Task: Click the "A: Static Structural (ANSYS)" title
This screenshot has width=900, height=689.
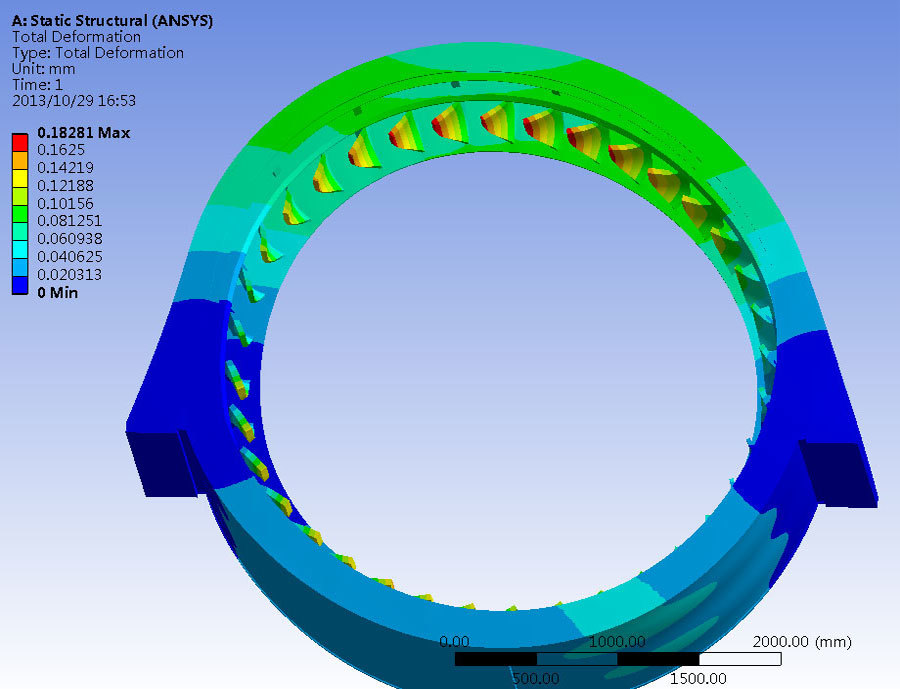Action: (x=112, y=21)
